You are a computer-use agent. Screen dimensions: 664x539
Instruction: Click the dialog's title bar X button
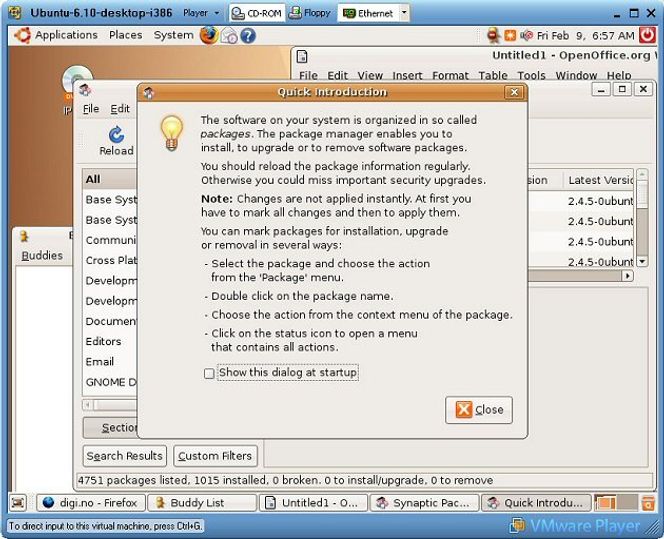tap(514, 92)
